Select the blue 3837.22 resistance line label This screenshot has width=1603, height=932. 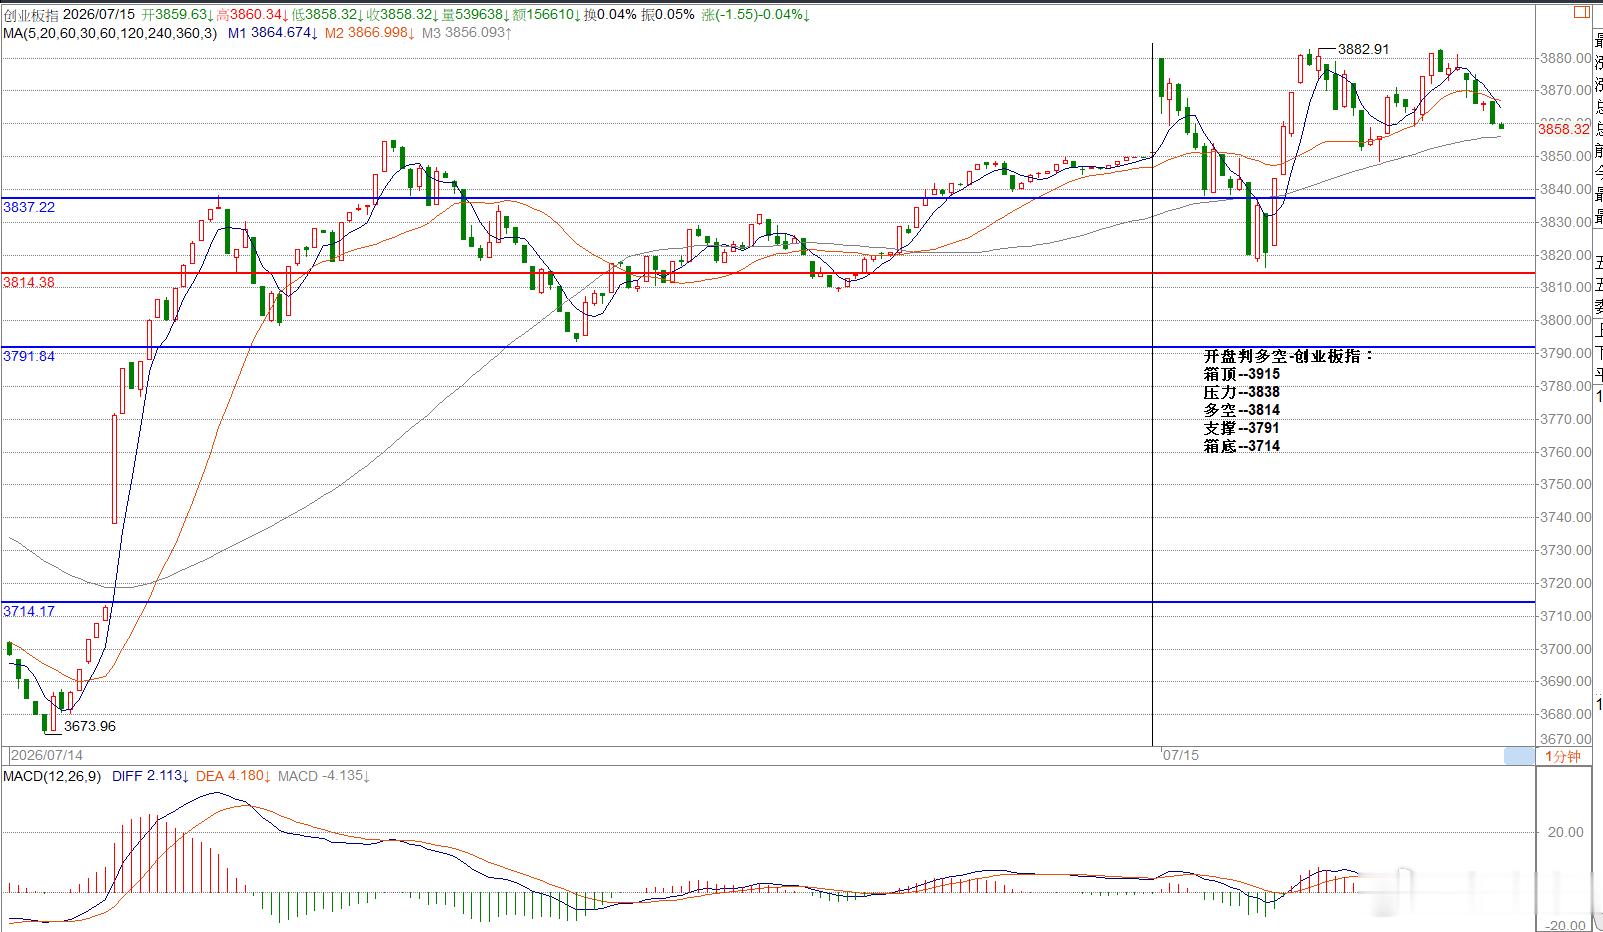(29, 207)
